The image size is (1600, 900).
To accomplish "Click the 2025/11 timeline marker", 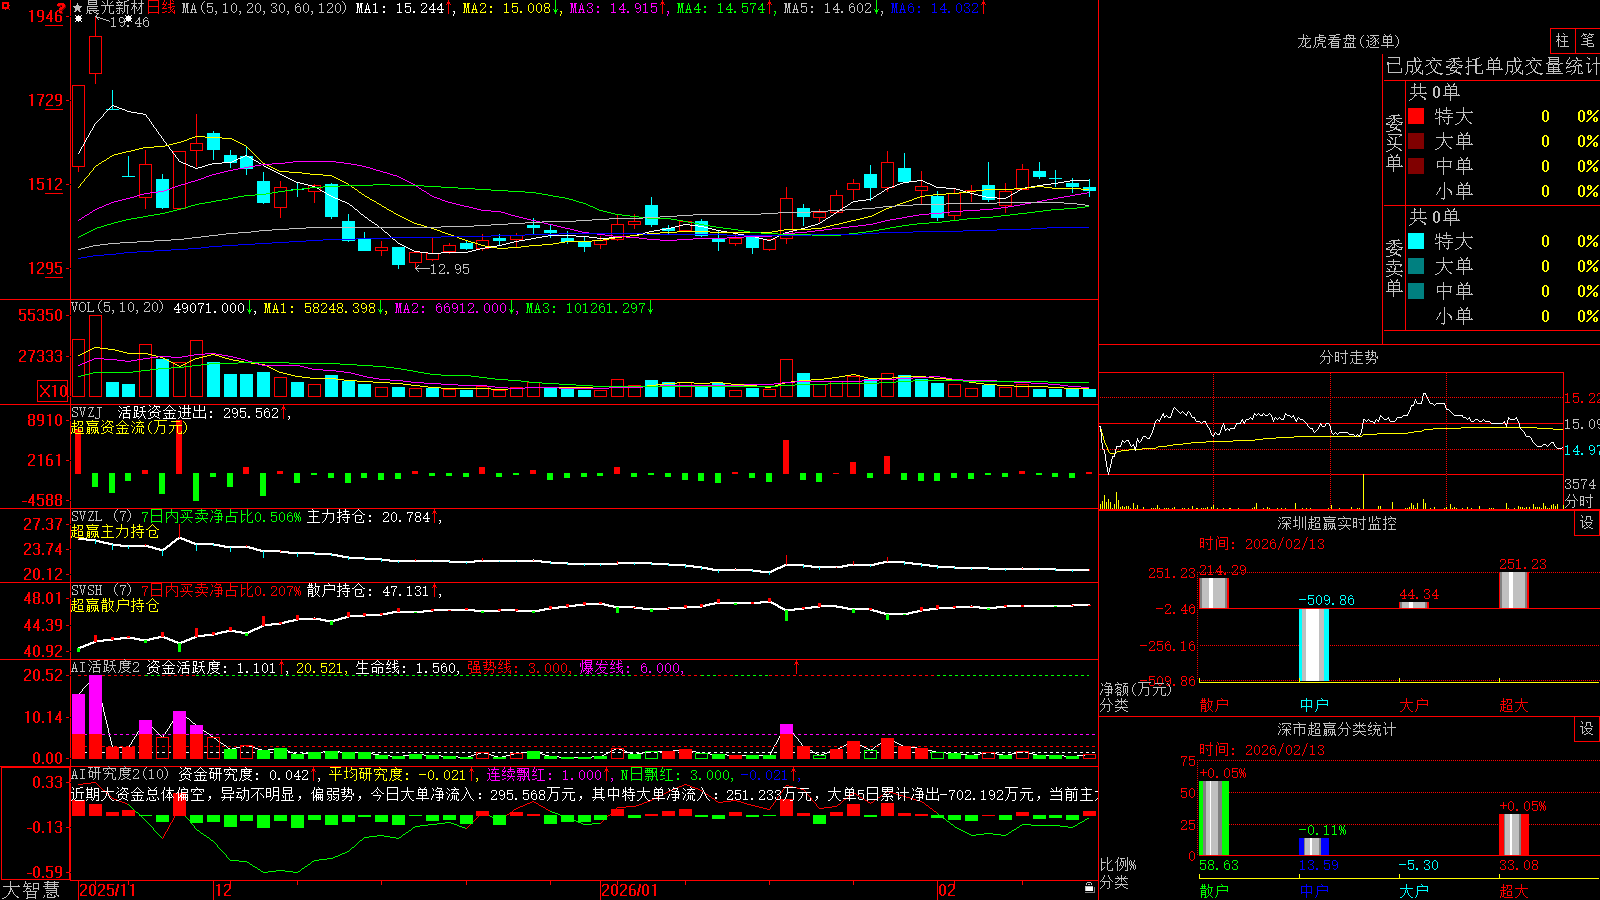I will (x=107, y=890).
